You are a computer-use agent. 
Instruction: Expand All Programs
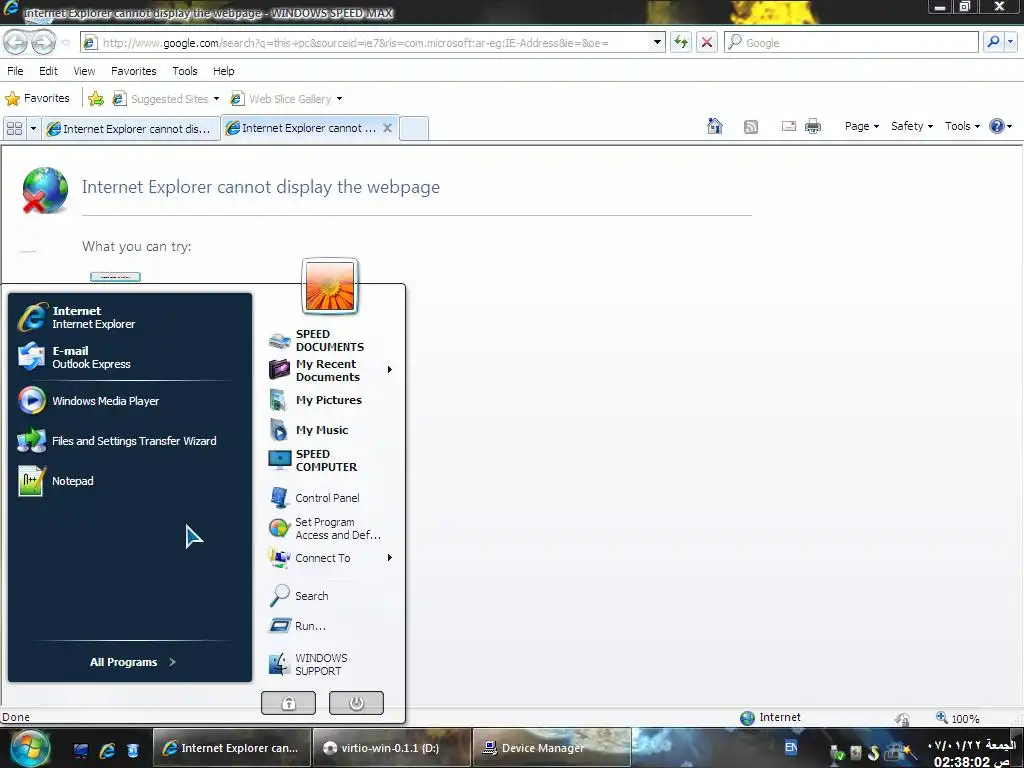tap(133, 662)
